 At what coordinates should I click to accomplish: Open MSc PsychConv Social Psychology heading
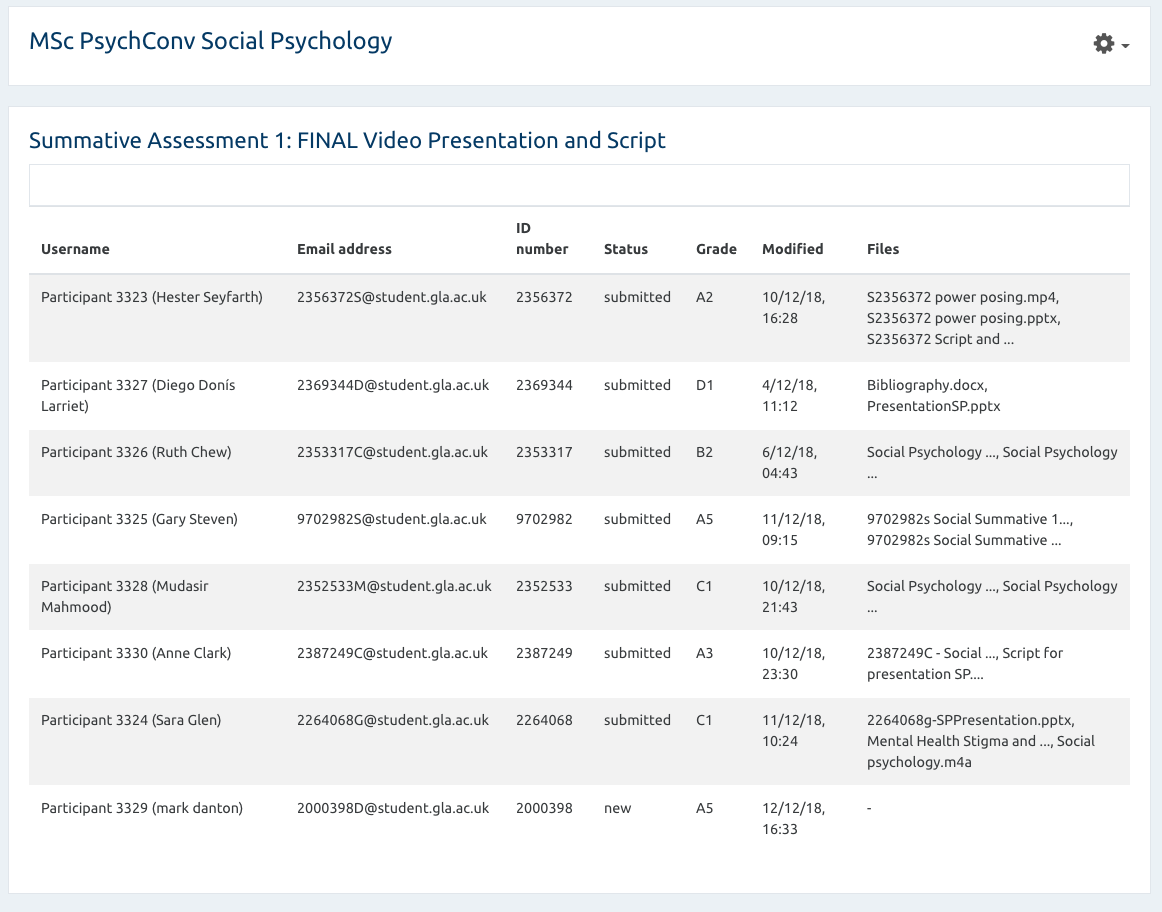coord(210,41)
